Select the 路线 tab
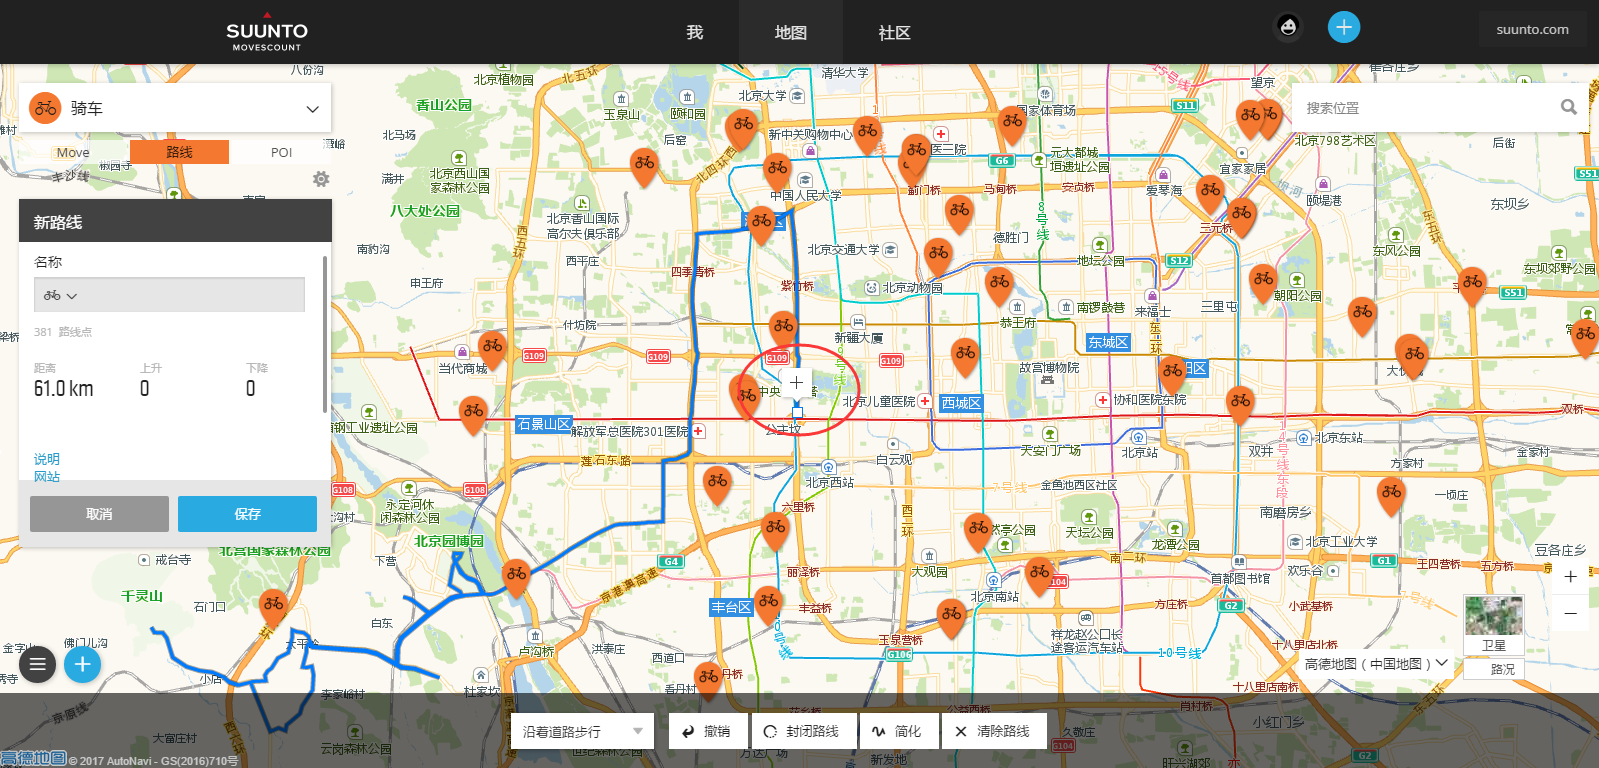The height and width of the screenshot is (768, 1599). click(180, 152)
